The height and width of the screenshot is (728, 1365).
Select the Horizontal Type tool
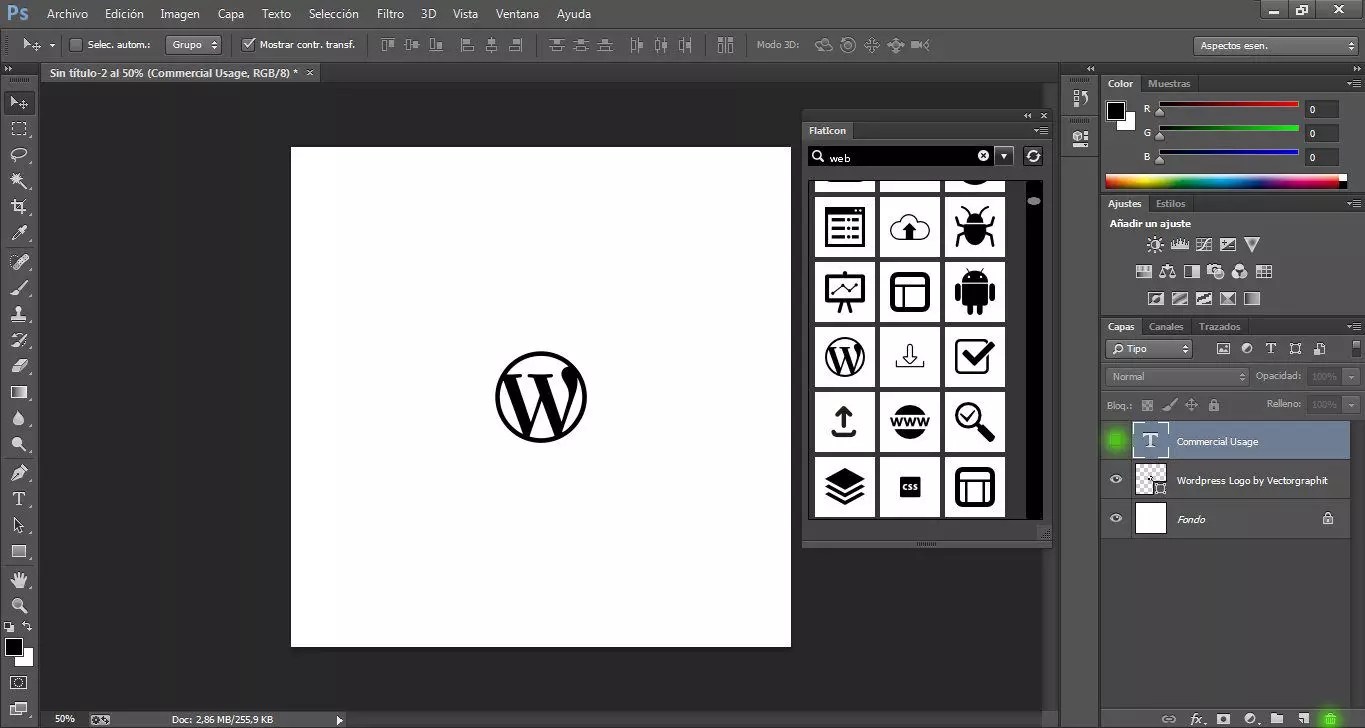(19, 499)
